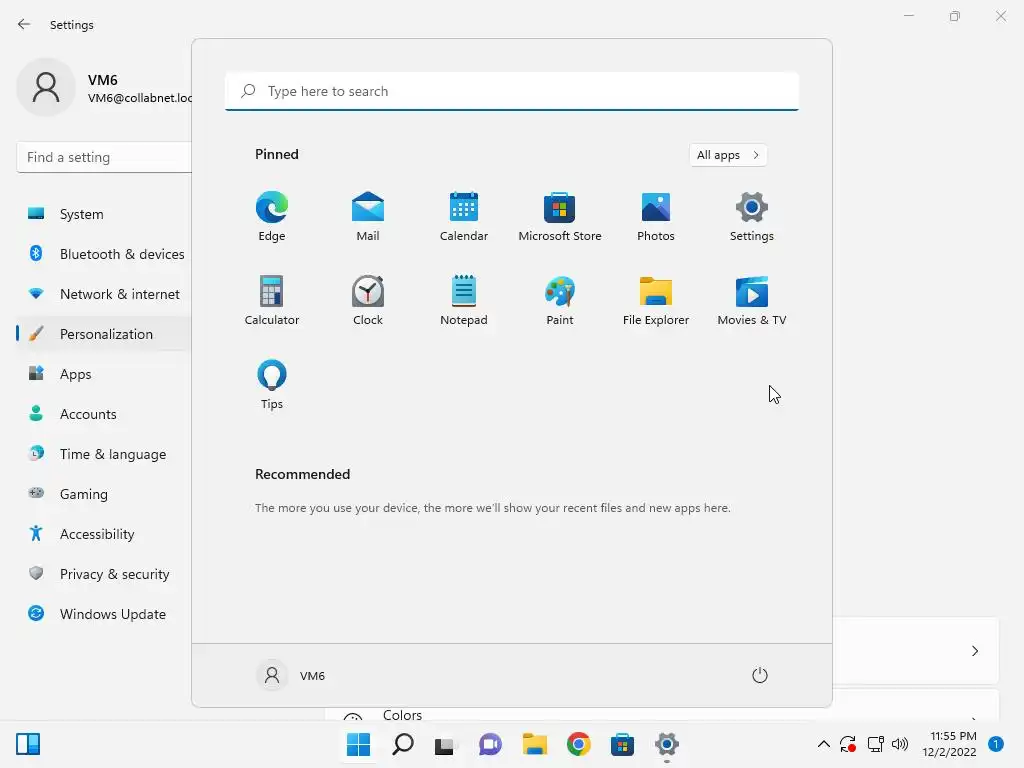The image size is (1024, 768).
Task: Switch to Settings via taskbar icon
Action: point(667,744)
